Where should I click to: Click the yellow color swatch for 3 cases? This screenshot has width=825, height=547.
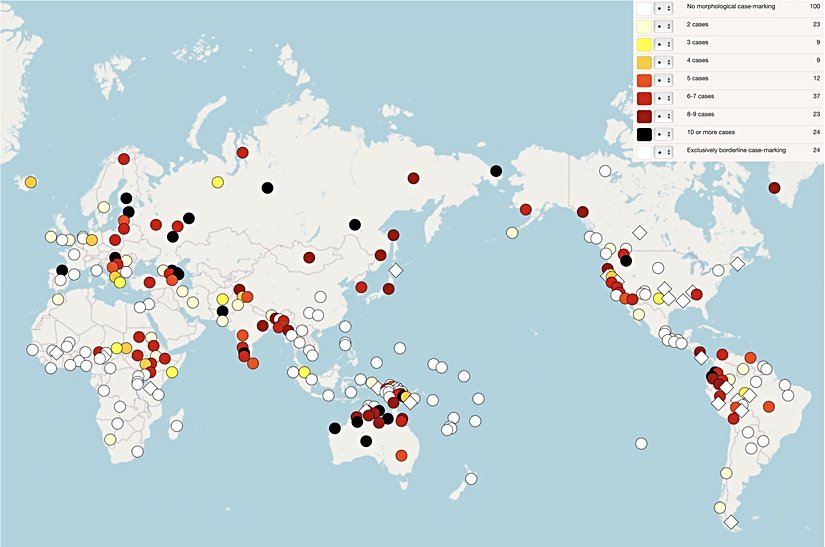(645, 43)
